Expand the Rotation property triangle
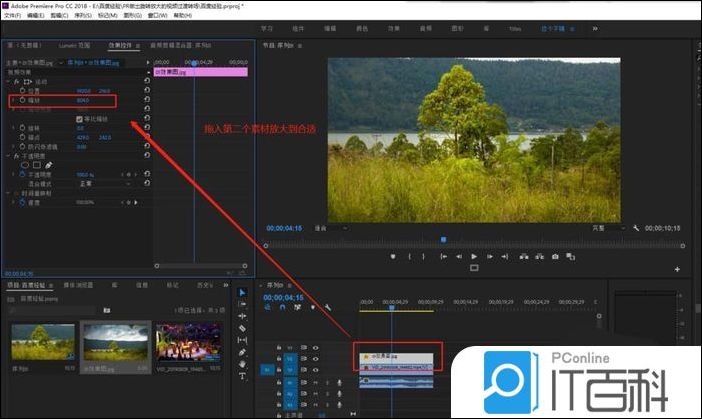Screen dimensions: 702x419 tap(13, 128)
